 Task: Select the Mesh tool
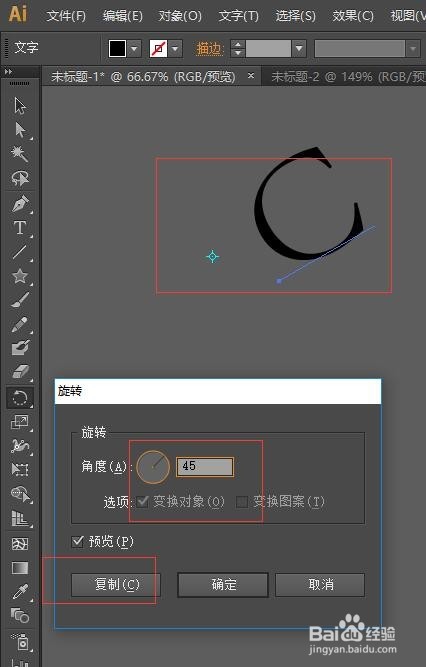click(x=20, y=544)
